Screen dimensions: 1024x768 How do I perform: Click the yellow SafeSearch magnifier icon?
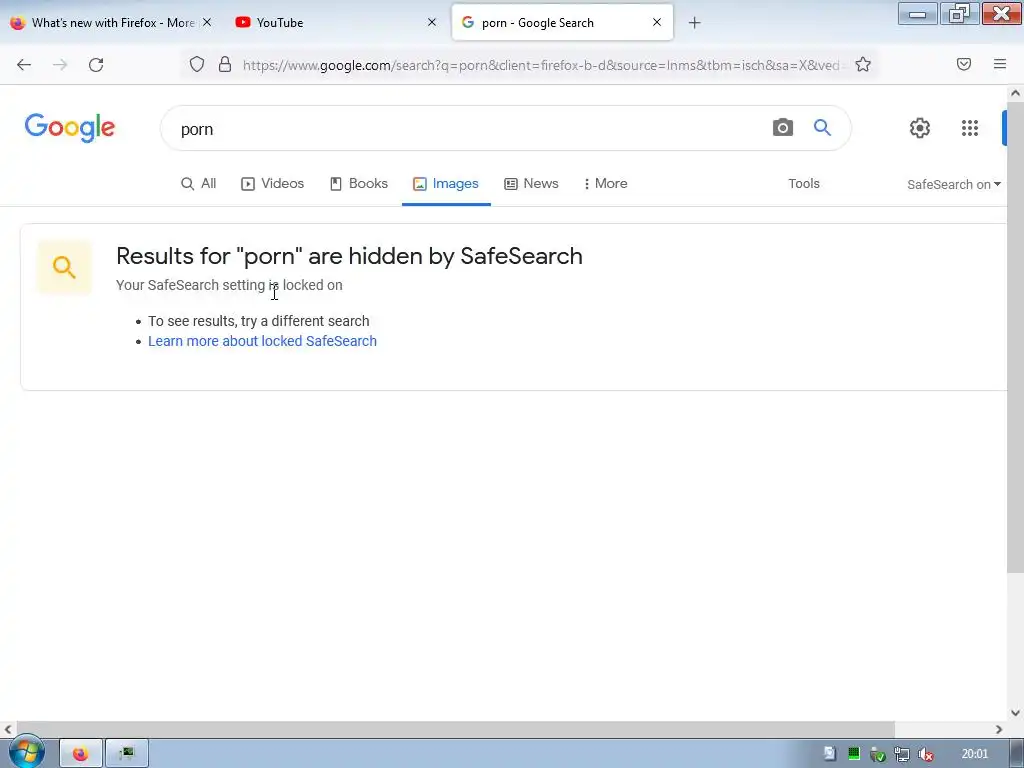click(64, 267)
